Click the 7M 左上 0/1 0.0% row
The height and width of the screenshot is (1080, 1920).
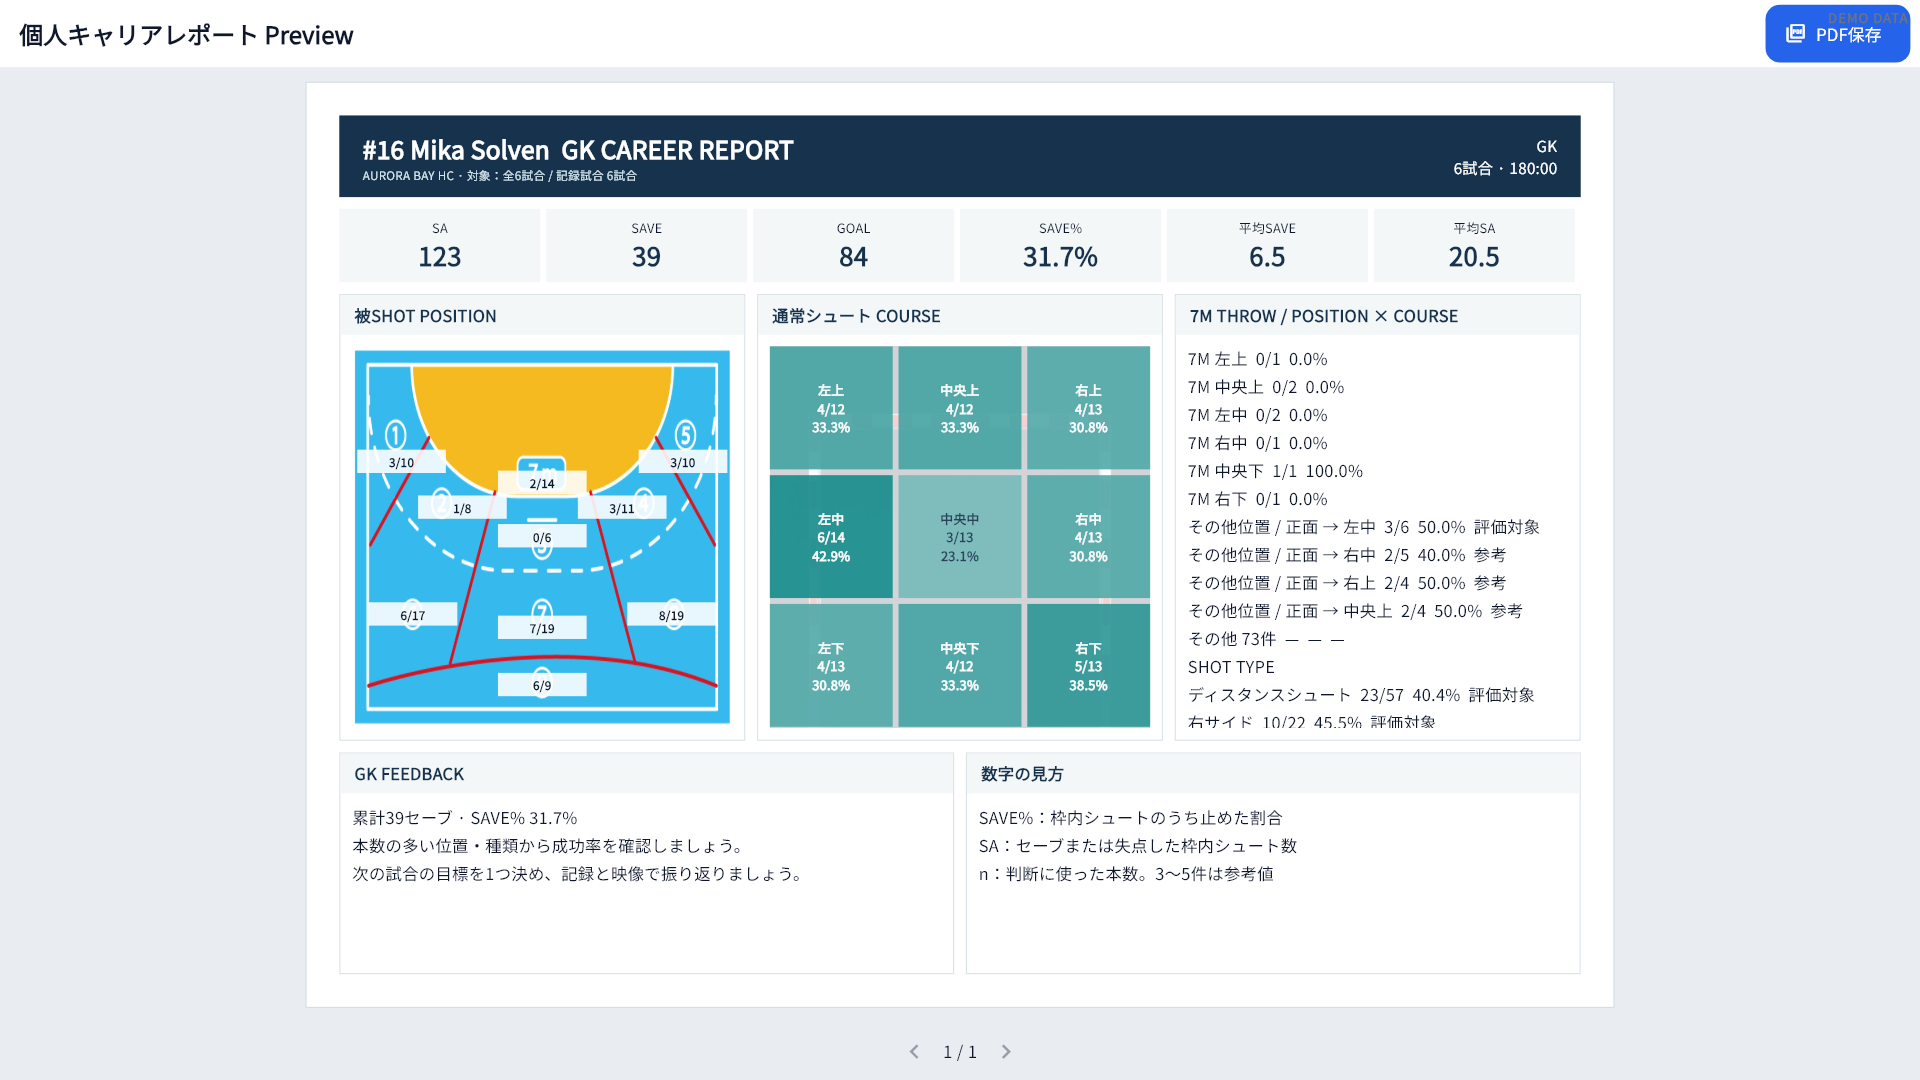point(1258,359)
